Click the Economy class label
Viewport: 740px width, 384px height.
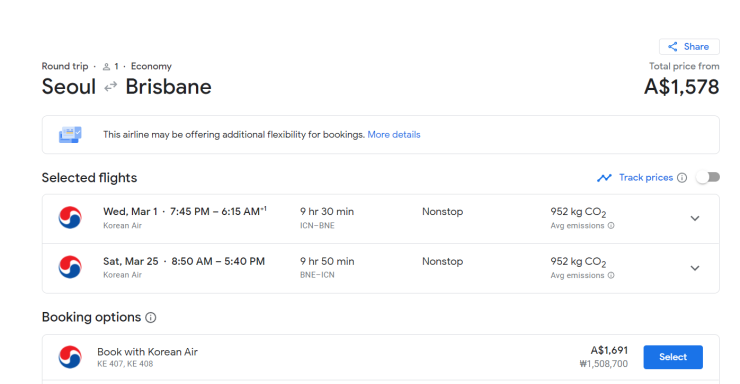click(151, 67)
